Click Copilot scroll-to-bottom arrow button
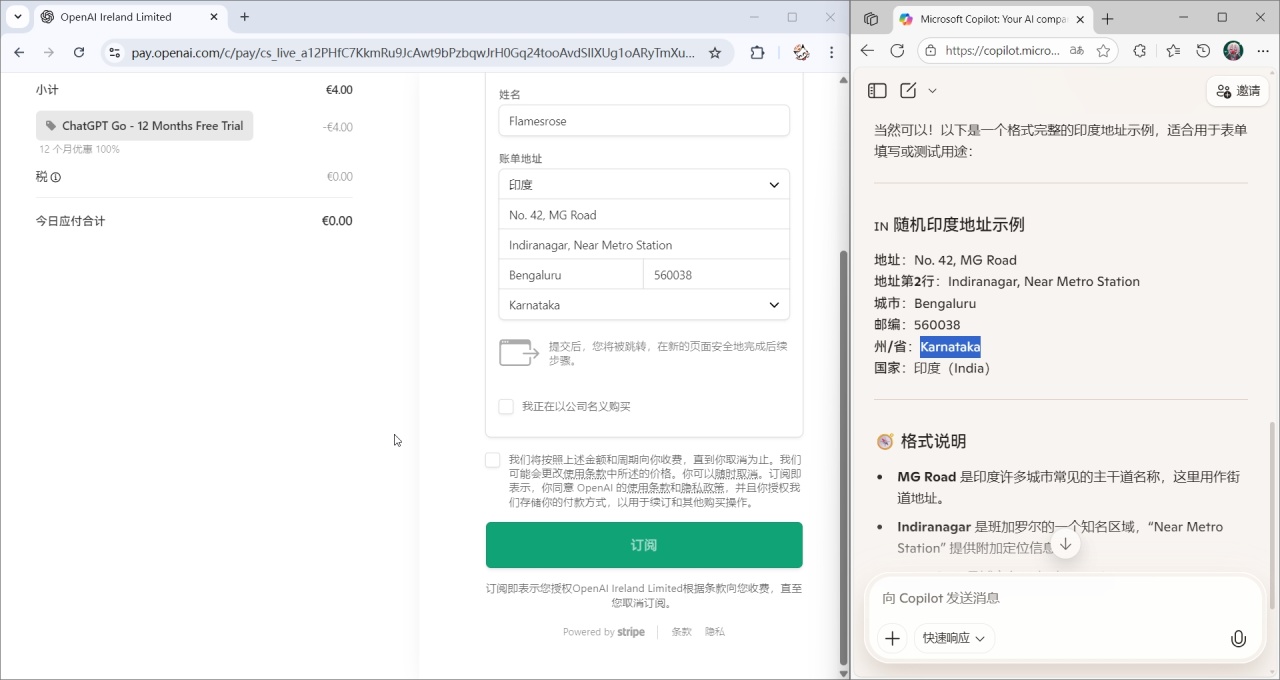 [1066, 544]
